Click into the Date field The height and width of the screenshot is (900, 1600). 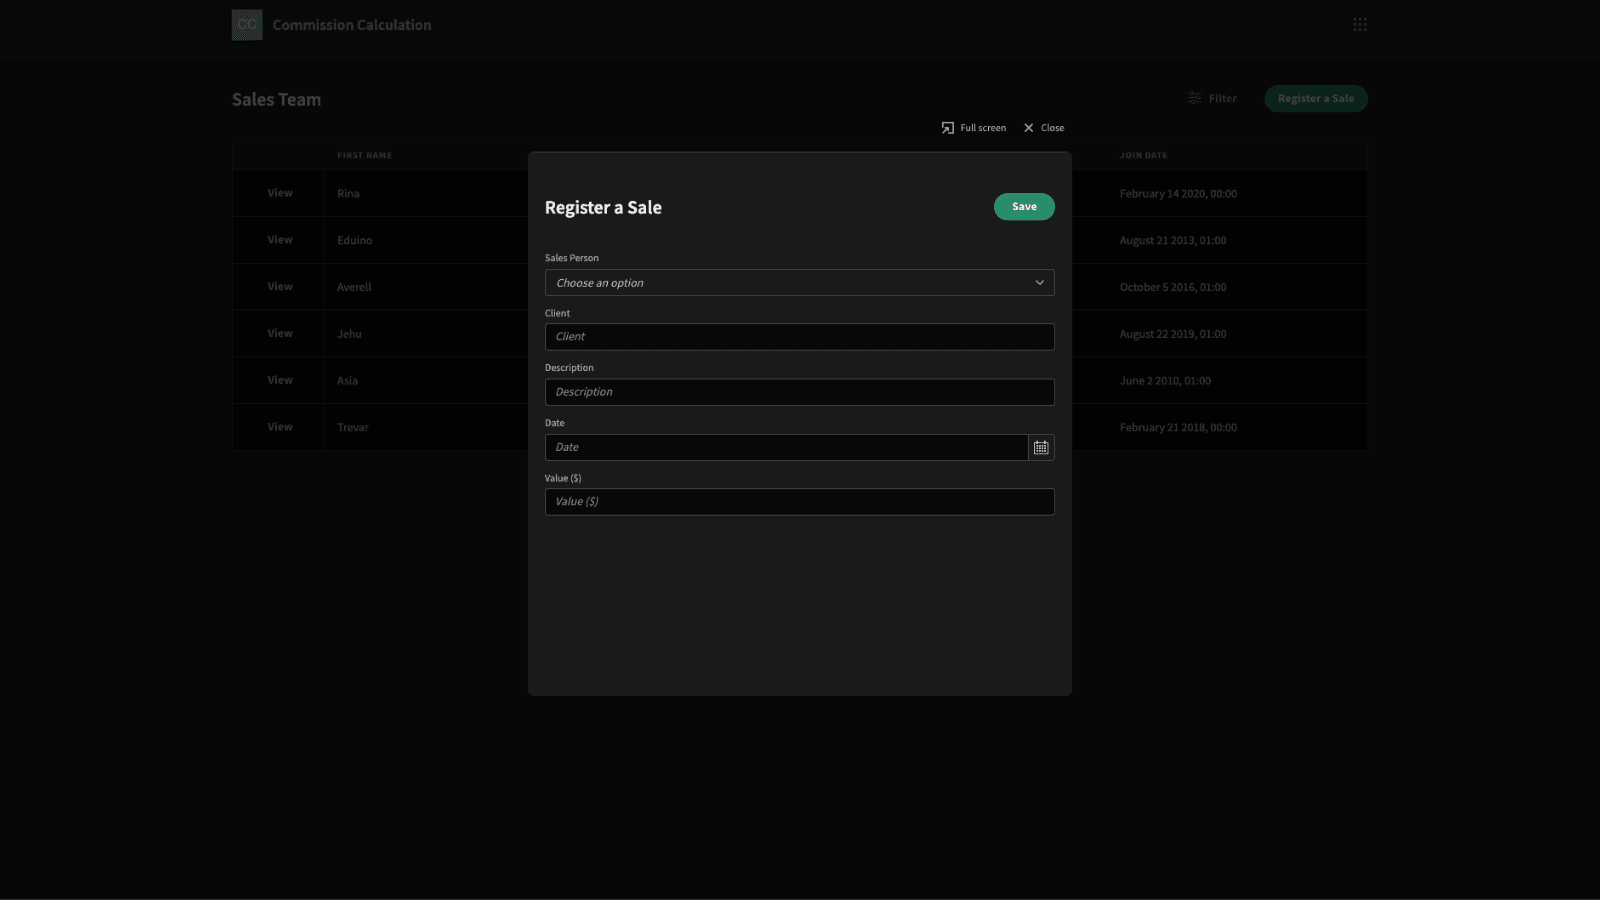[x=786, y=447]
